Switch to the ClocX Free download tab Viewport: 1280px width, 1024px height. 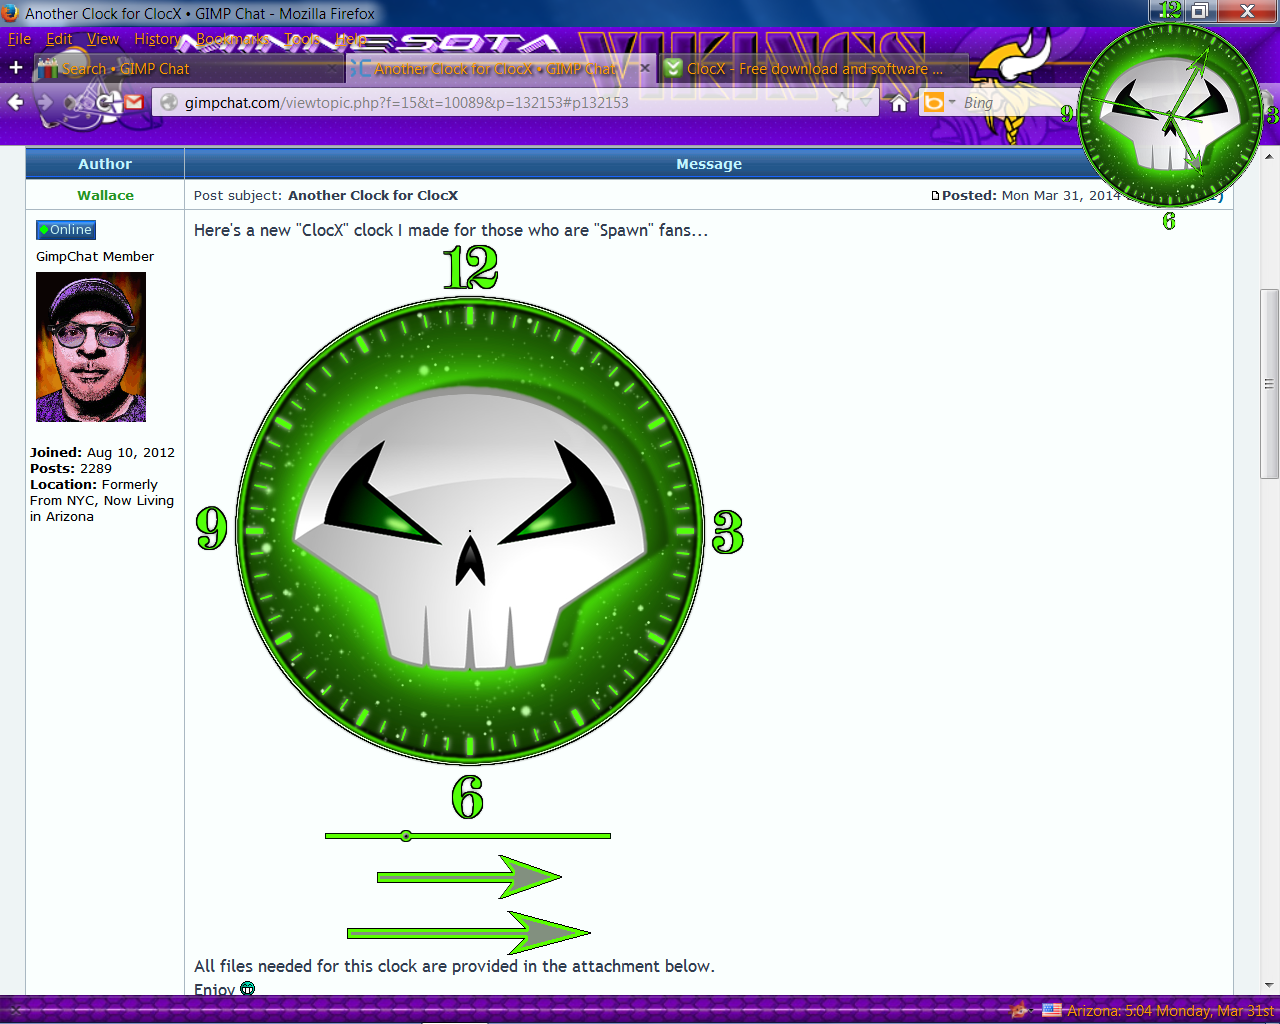pyautogui.click(x=814, y=69)
